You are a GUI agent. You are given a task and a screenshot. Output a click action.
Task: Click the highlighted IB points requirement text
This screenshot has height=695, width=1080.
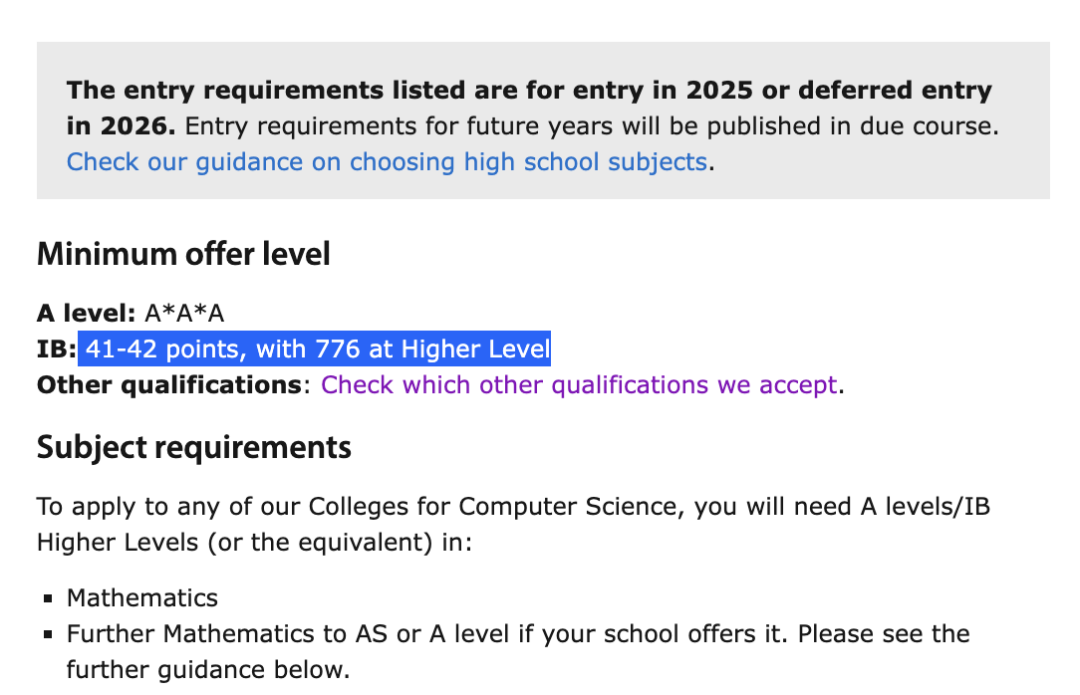315,349
